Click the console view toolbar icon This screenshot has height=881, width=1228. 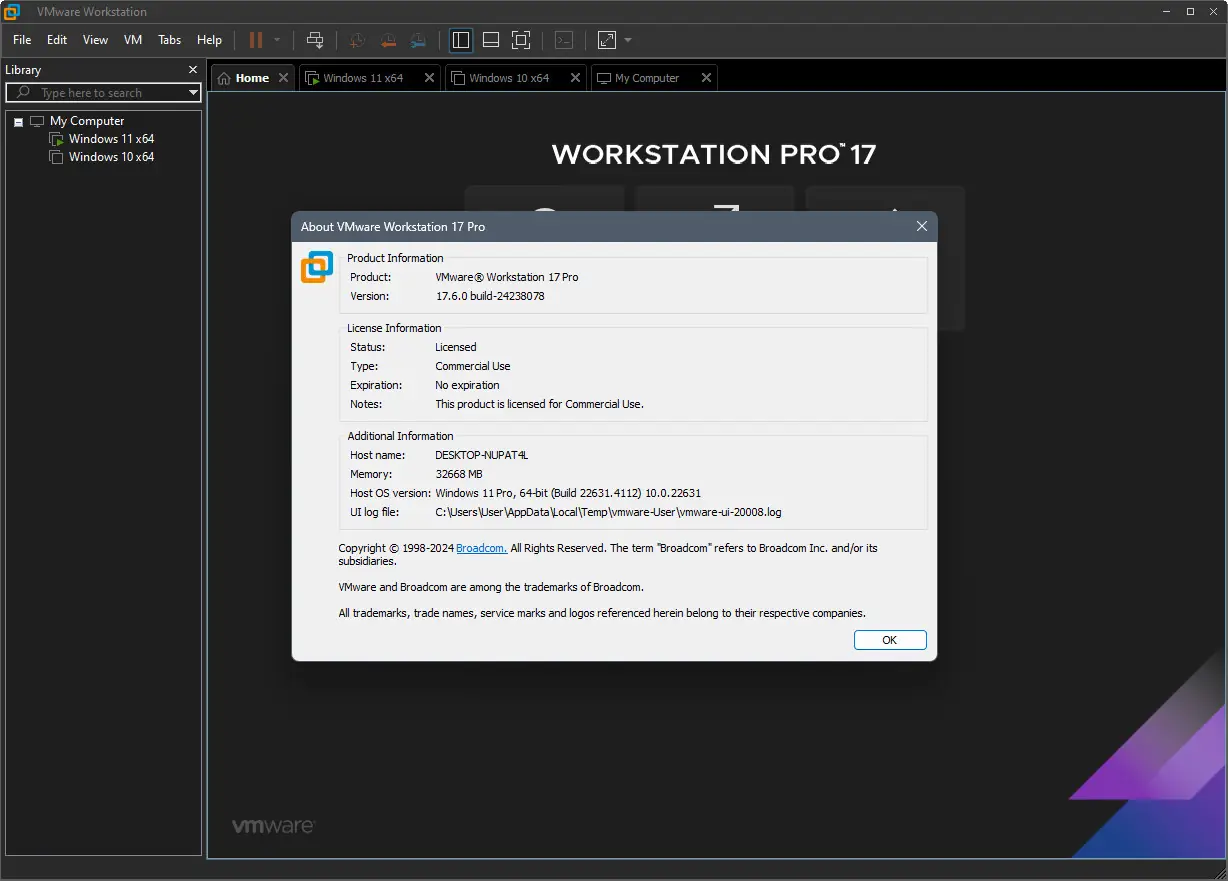(x=564, y=40)
